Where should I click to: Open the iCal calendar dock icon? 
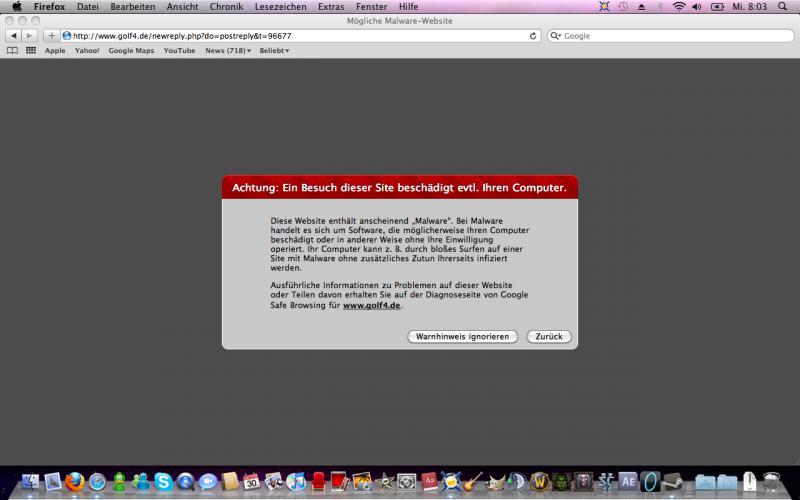251,481
